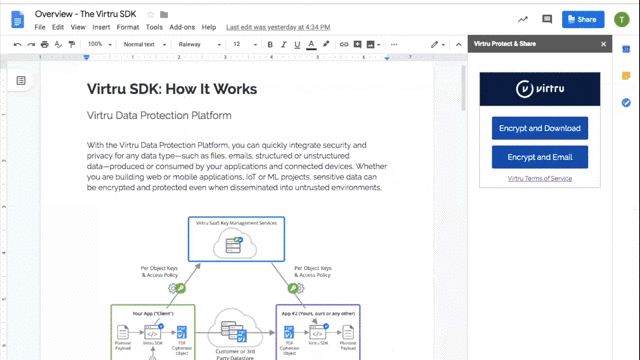Collapse the menus with the up chevron

[x=458, y=44]
